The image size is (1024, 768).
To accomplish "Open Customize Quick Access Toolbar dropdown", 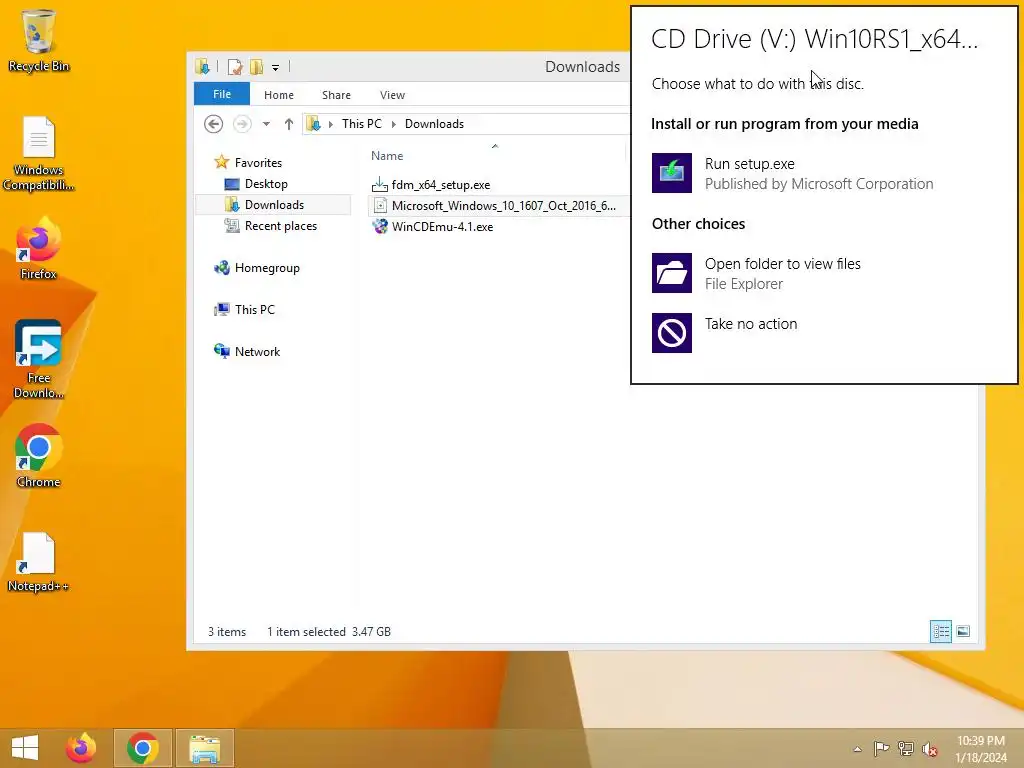I will click(276, 67).
